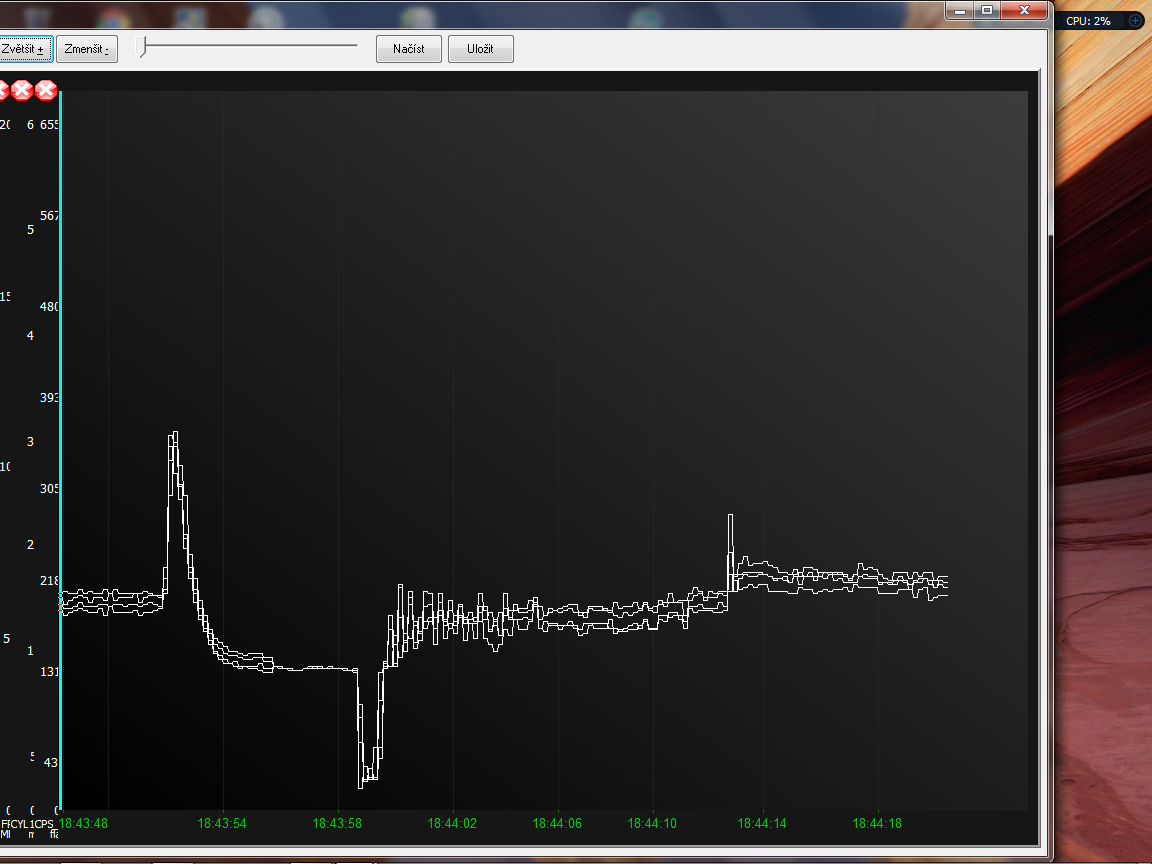Click the 18:44:02 time axis label
The image size is (1152, 864).
coord(452,823)
